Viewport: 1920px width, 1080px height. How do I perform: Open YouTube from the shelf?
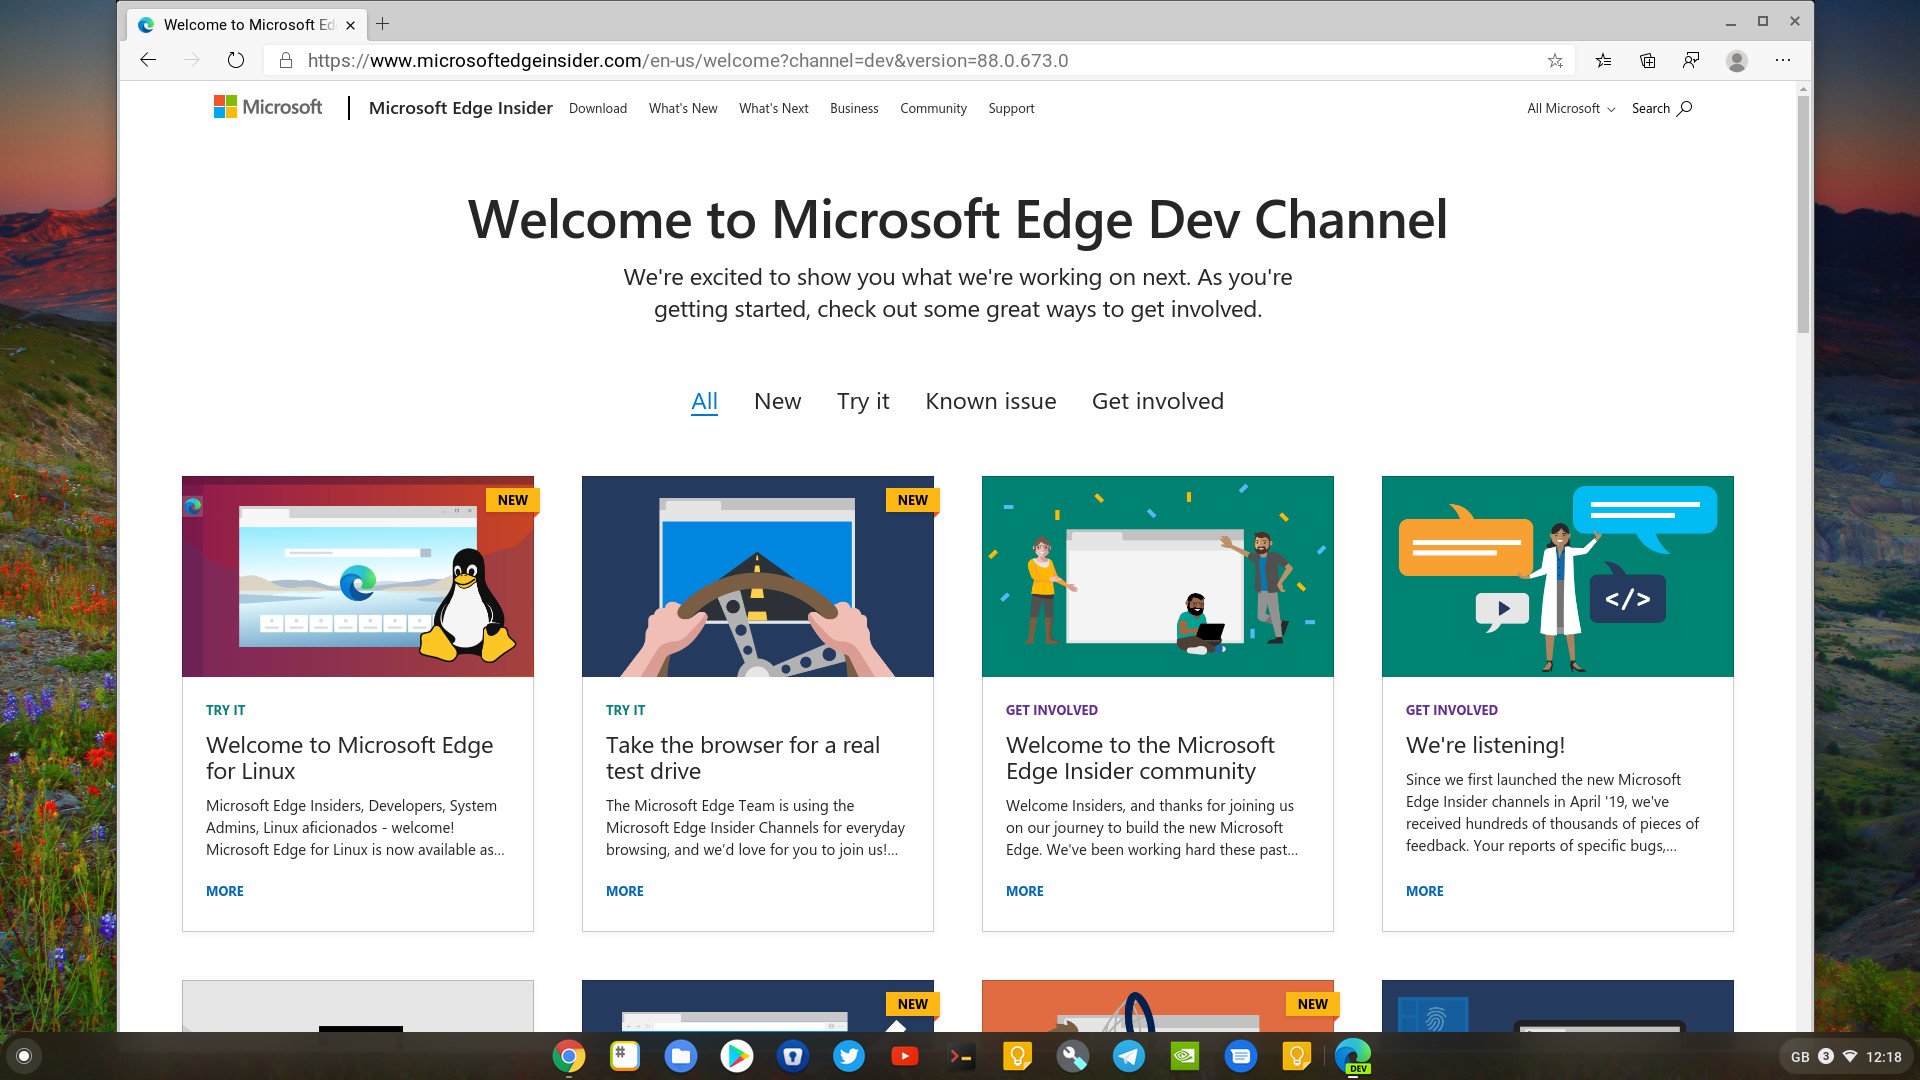pos(904,1055)
